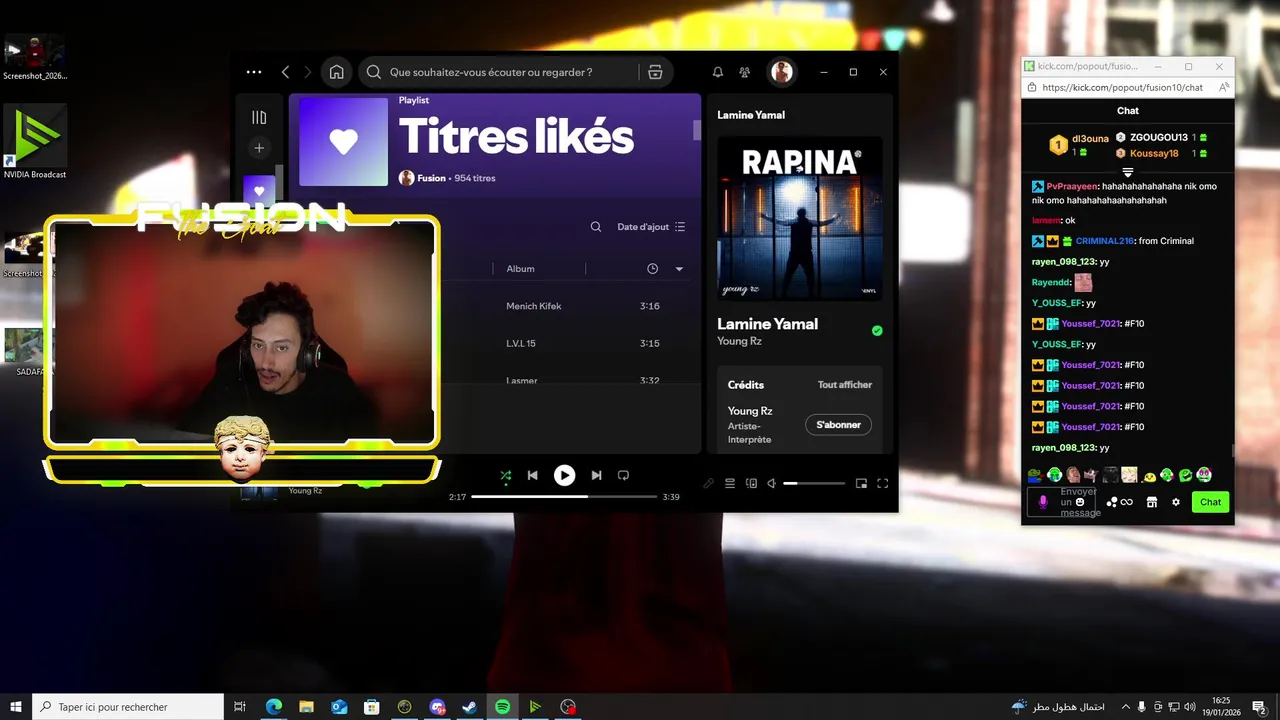1280x720 pixels.
Task: Sort by duration clock icon
Action: [653, 269]
